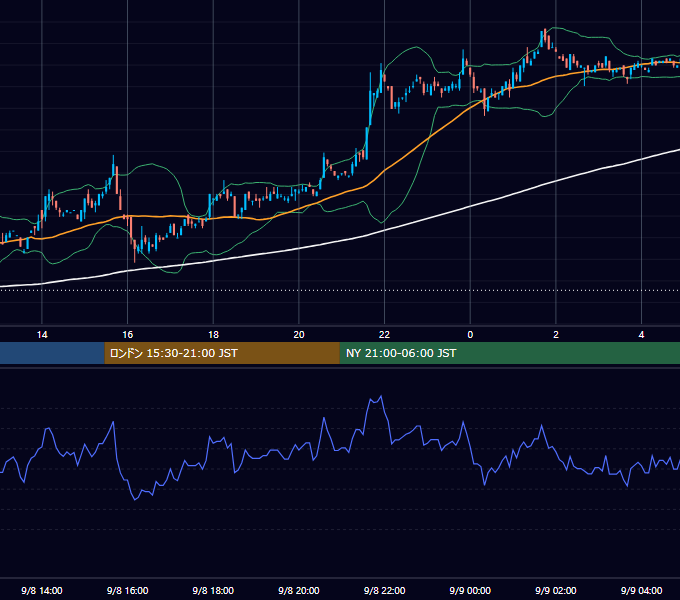
Task: Click the 9/8 14:00 label on oscillator axis
Action: (x=42, y=590)
